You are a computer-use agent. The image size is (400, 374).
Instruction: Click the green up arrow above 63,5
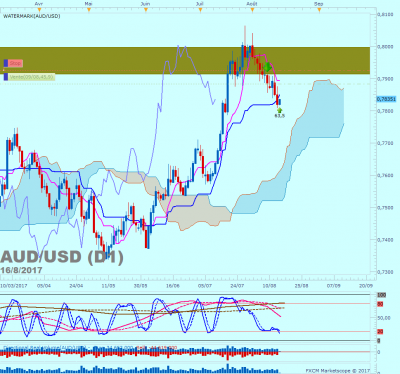coord(279,110)
